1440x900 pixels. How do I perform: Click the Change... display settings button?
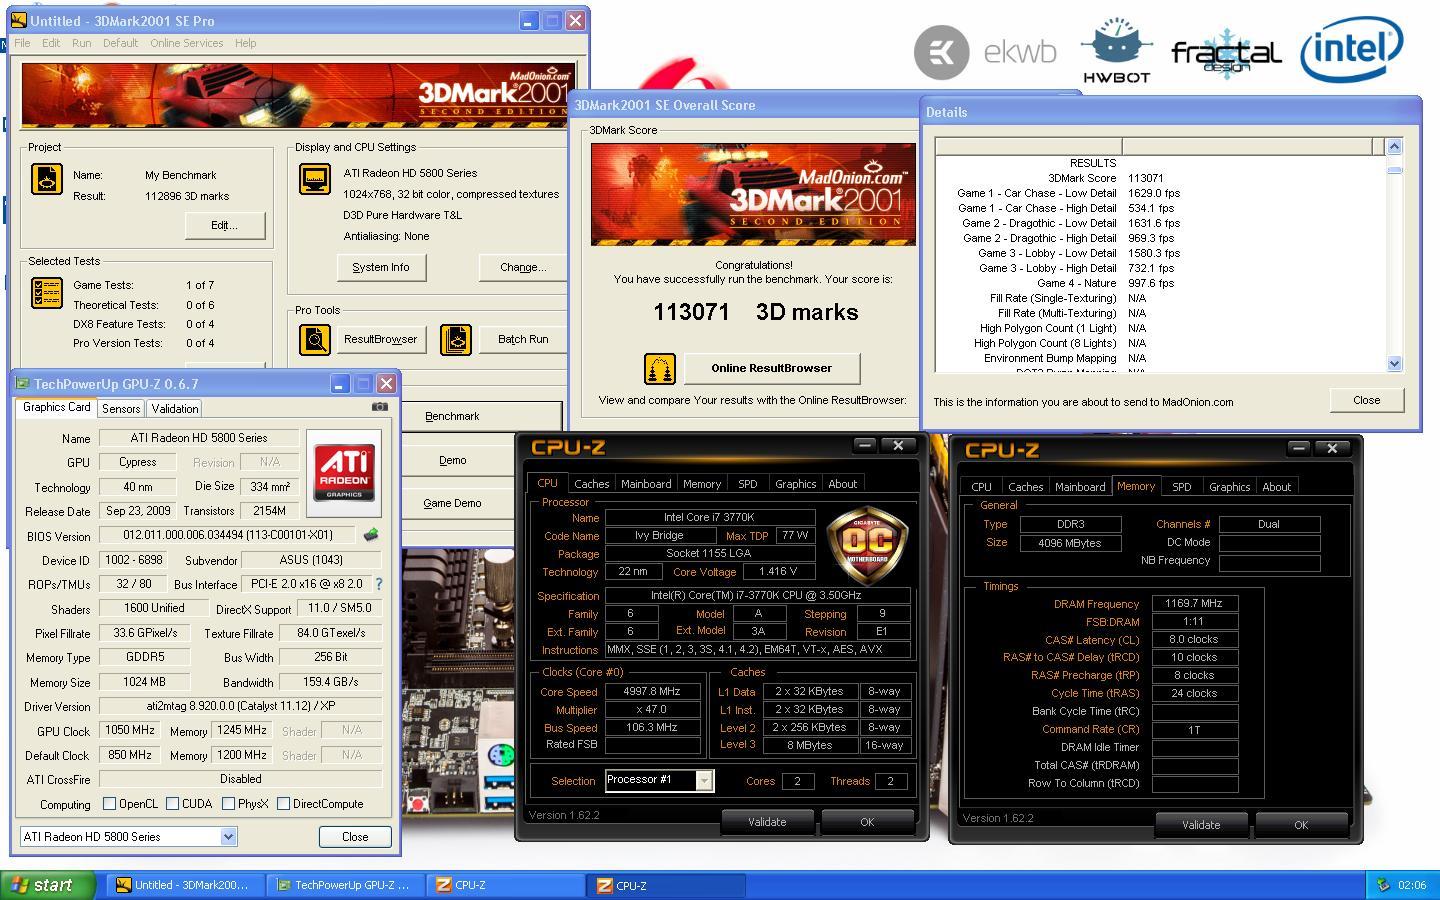tap(523, 267)
